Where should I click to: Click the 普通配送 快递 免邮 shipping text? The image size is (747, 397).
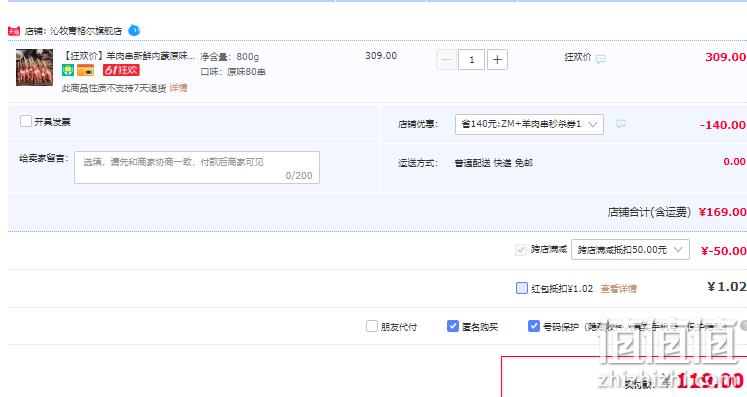tap(493, 163)
